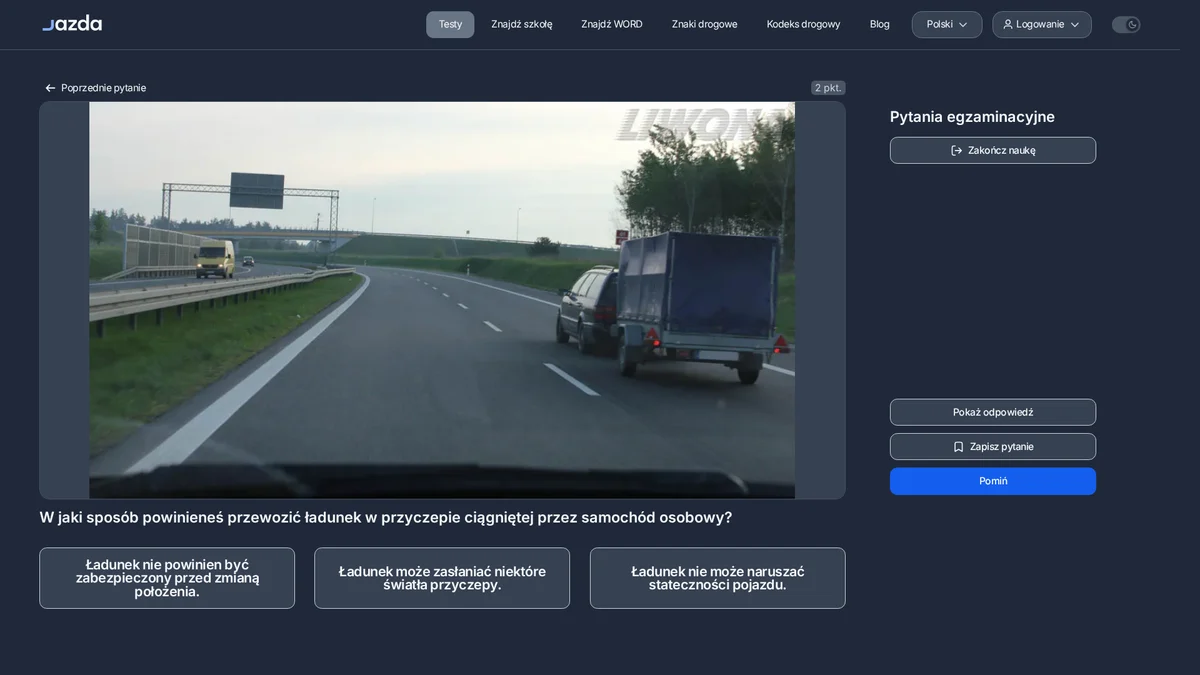The image size is (1200, 675).
Task: Expand the Logowanie dropdown chevron
Action: click(1075, 24)
